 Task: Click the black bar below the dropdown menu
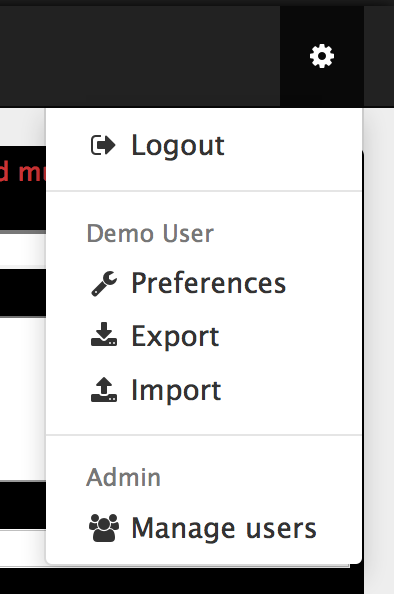pyautogui.click(x=182, y=581)
